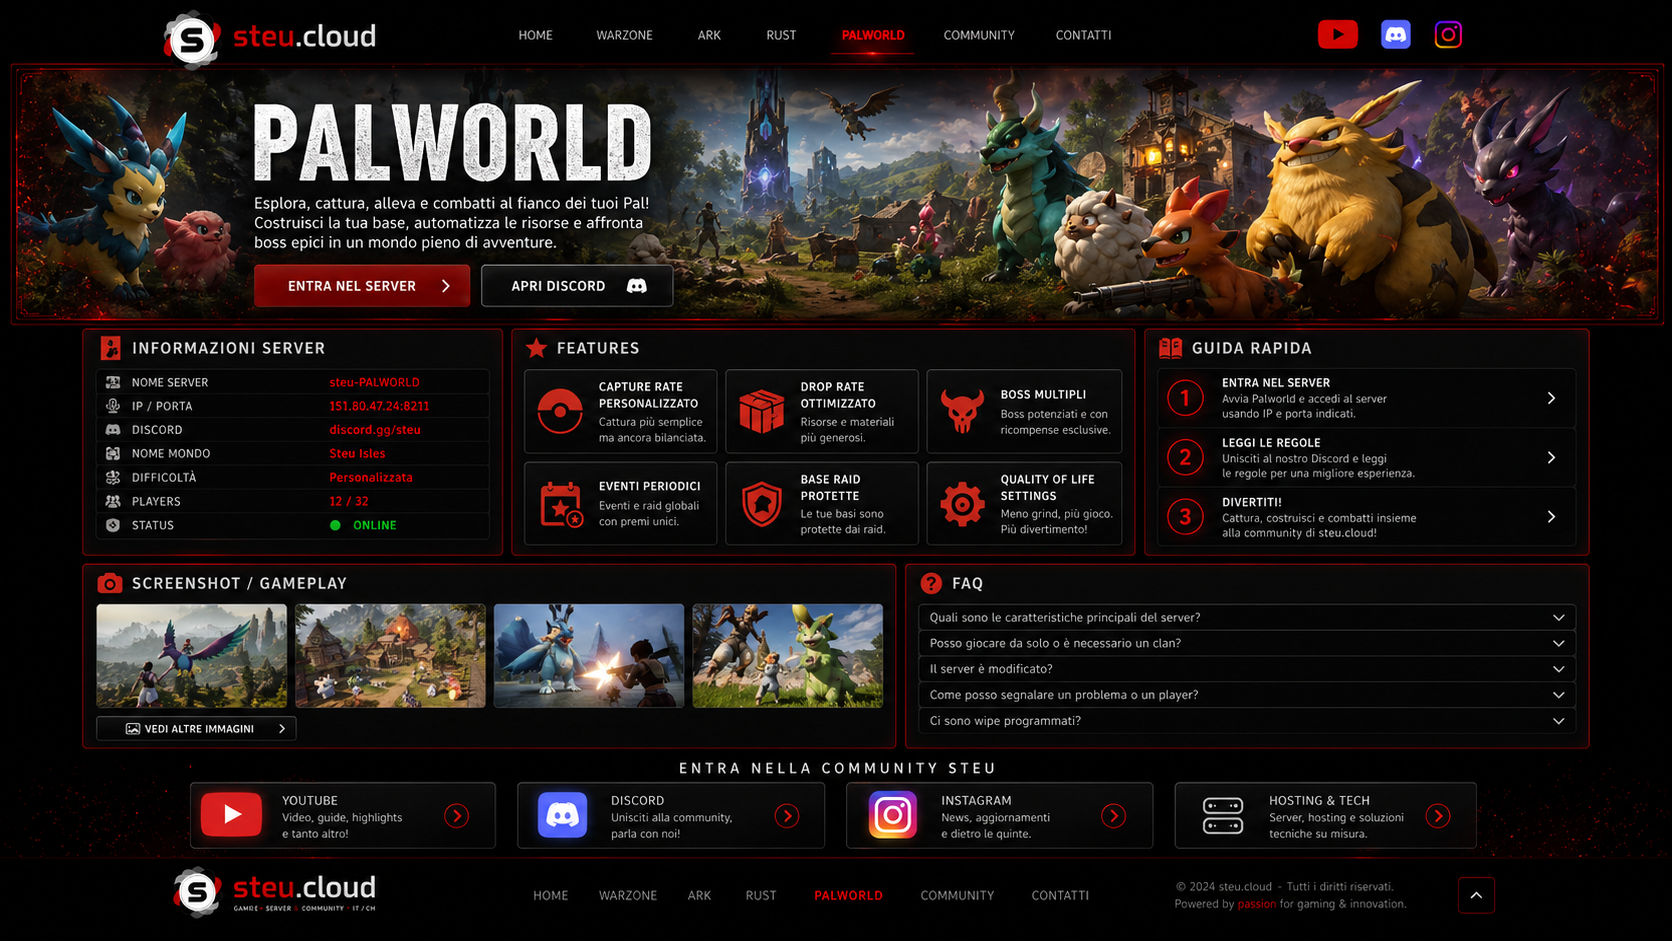
Task: Click the ONLINE status text
Action: (375, 525)
